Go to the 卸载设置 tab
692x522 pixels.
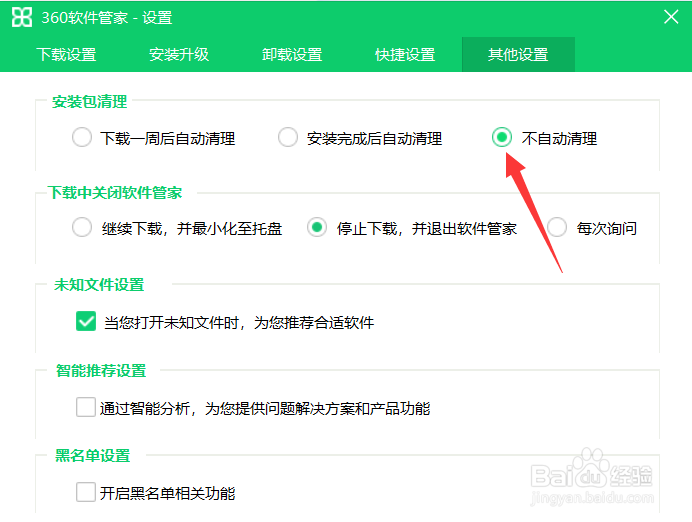coord(292,55)
